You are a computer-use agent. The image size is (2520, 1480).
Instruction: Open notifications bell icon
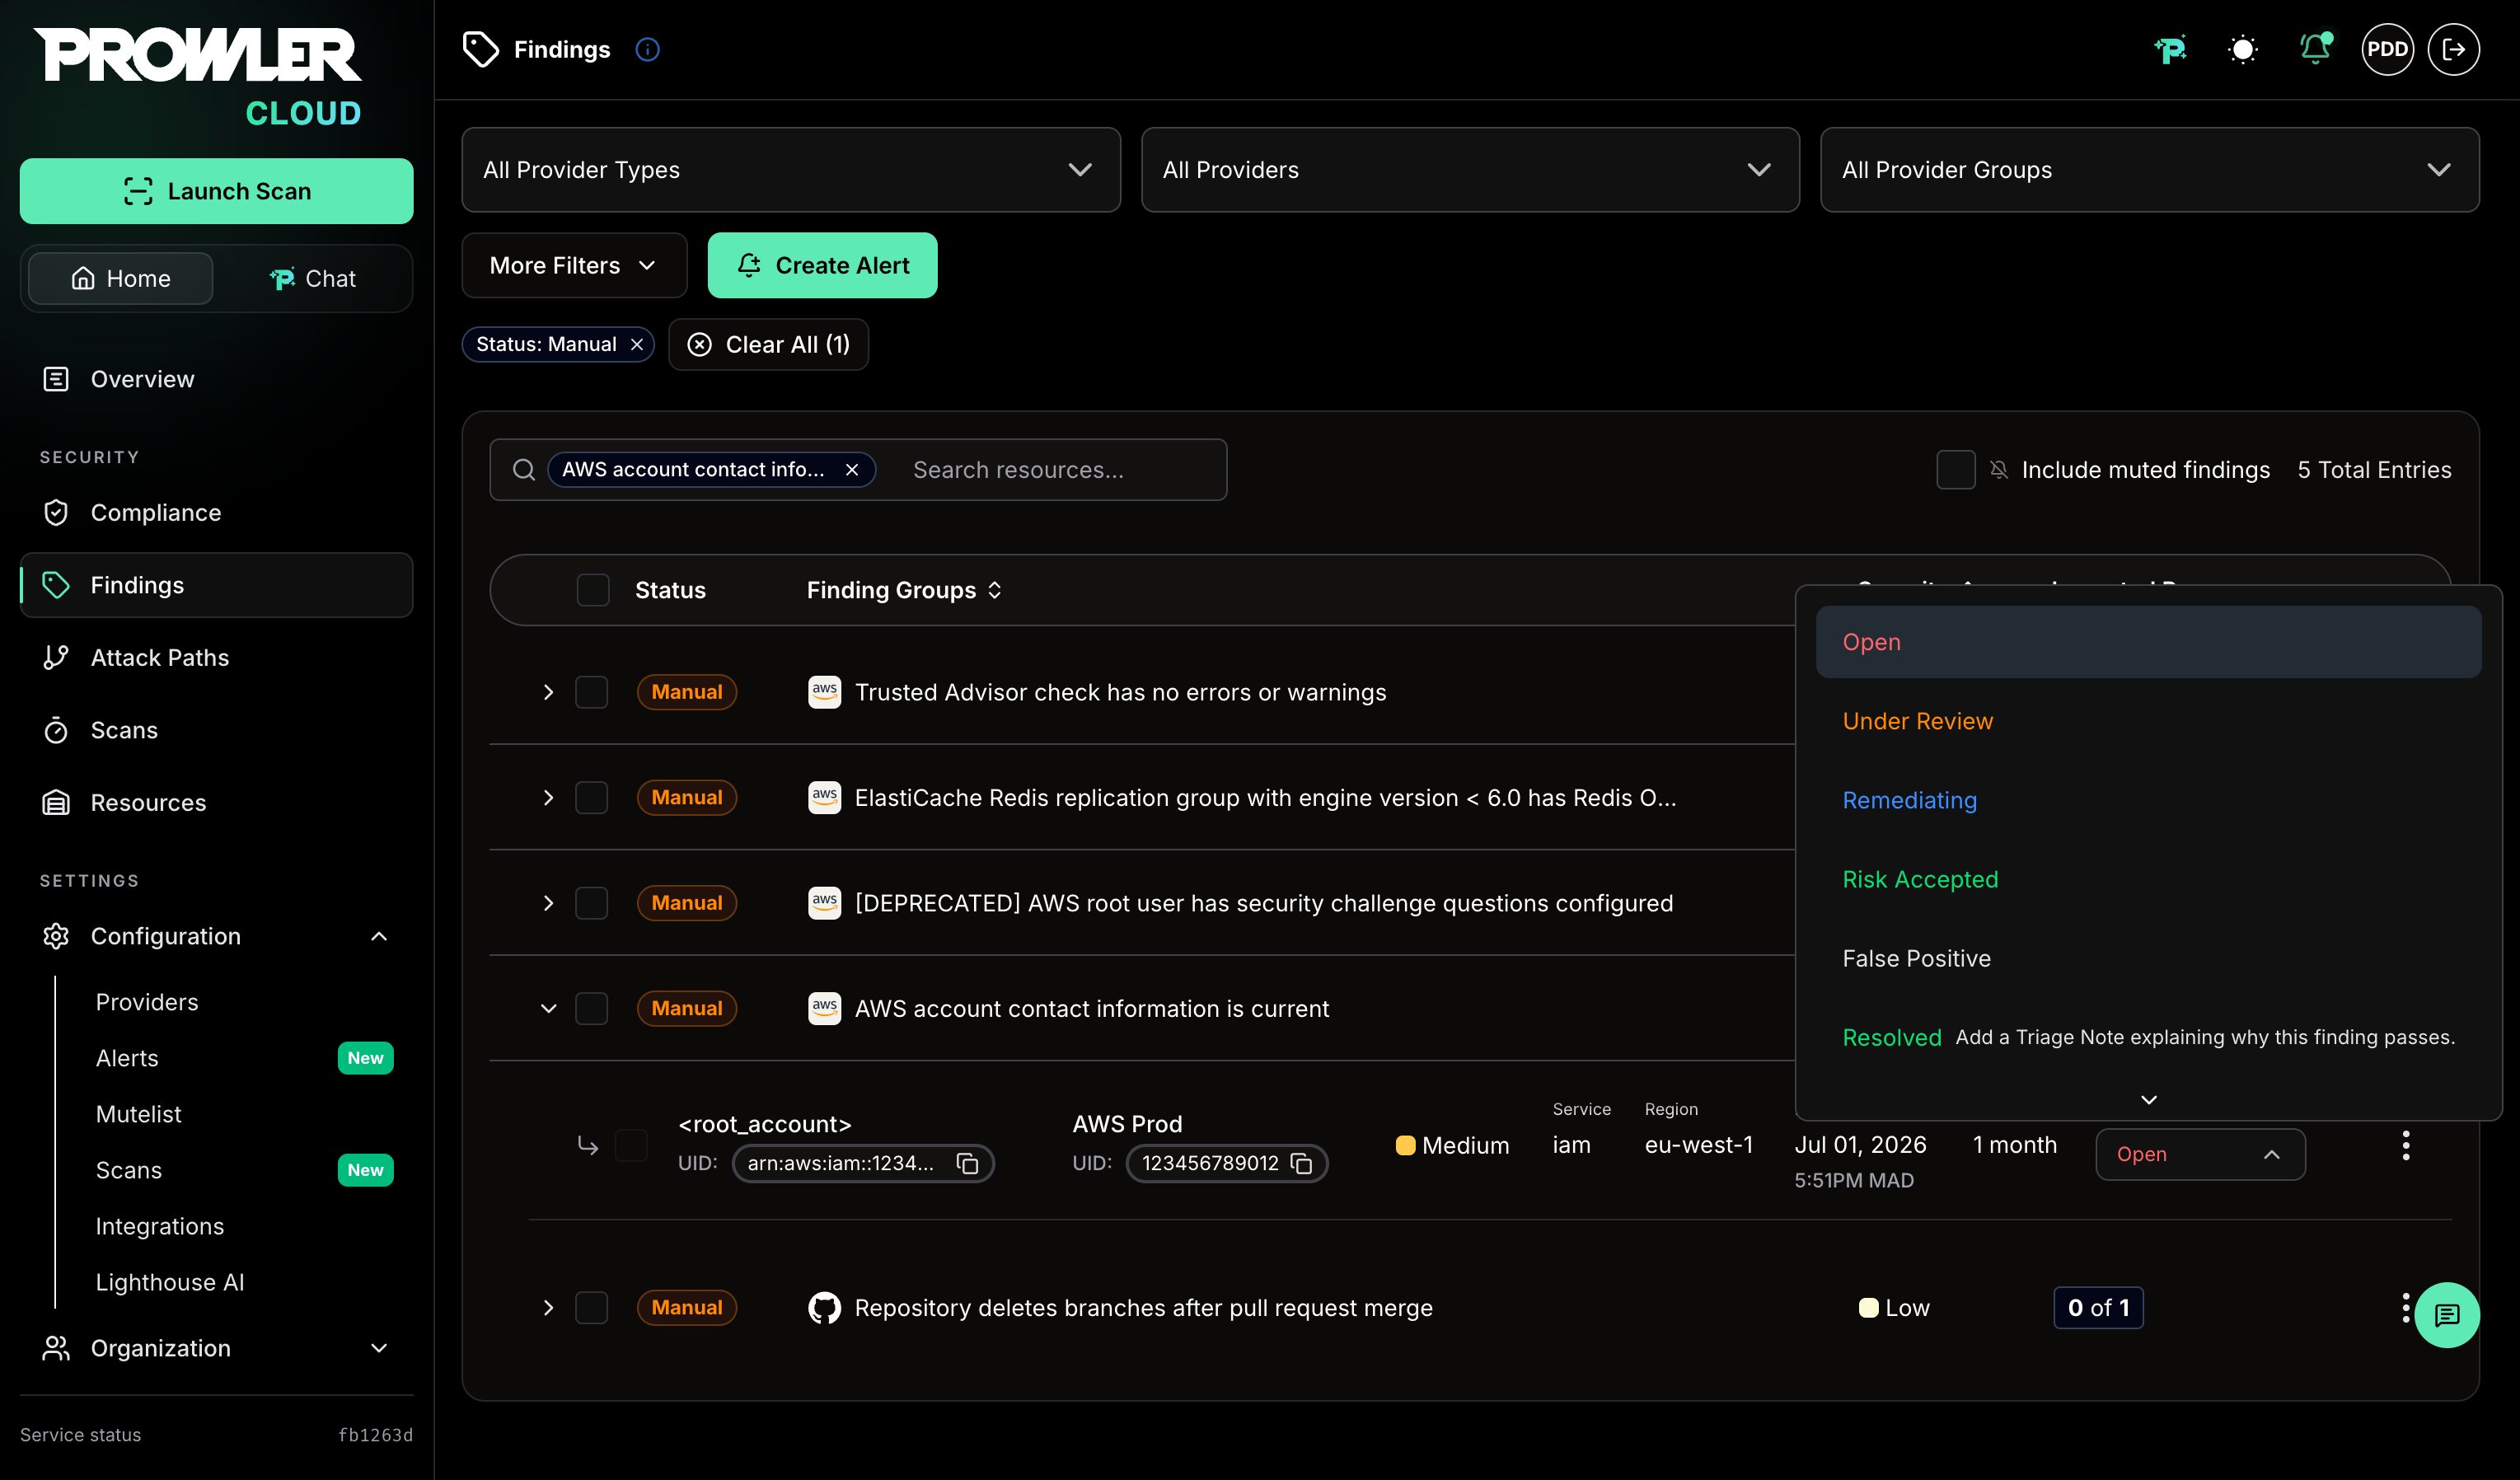pyautogui.click(x=2315, y=49)
